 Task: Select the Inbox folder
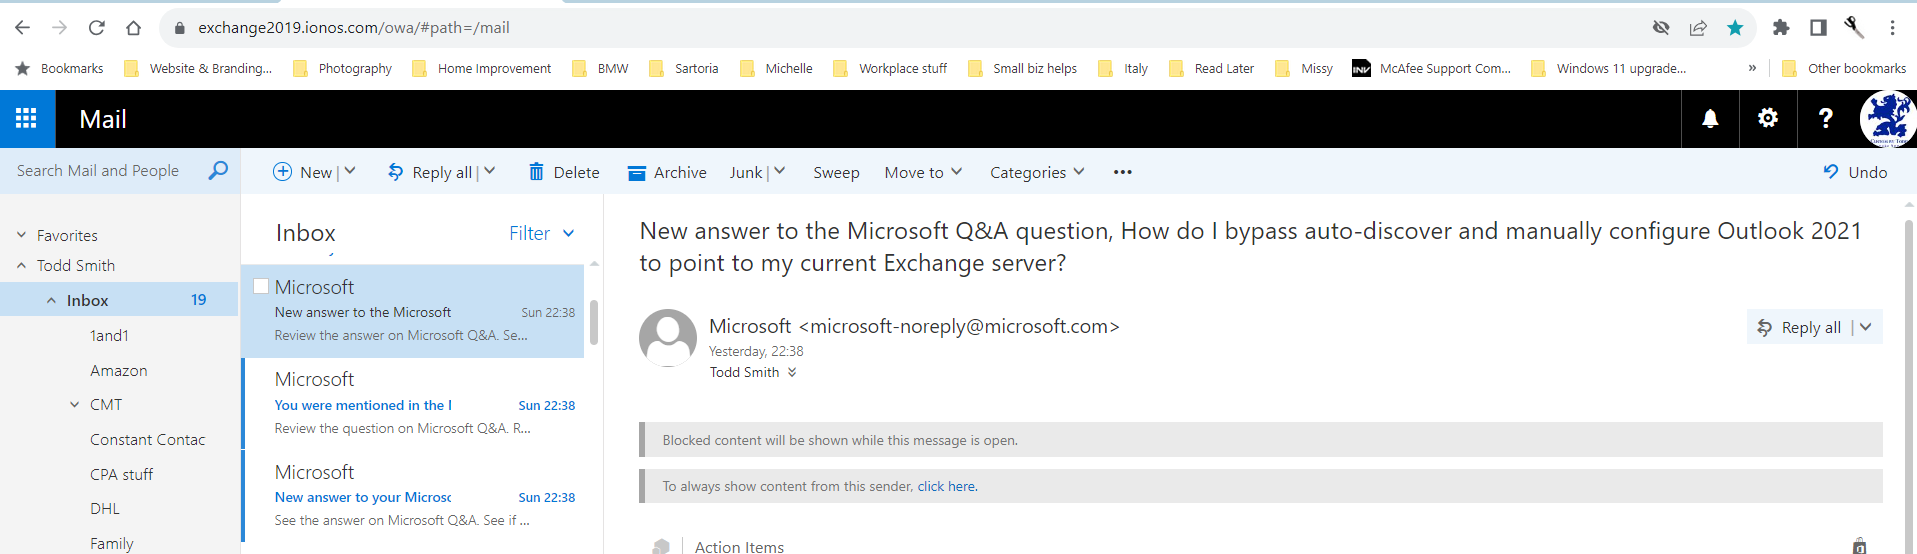pyautogui.click(x=119, y=300)
